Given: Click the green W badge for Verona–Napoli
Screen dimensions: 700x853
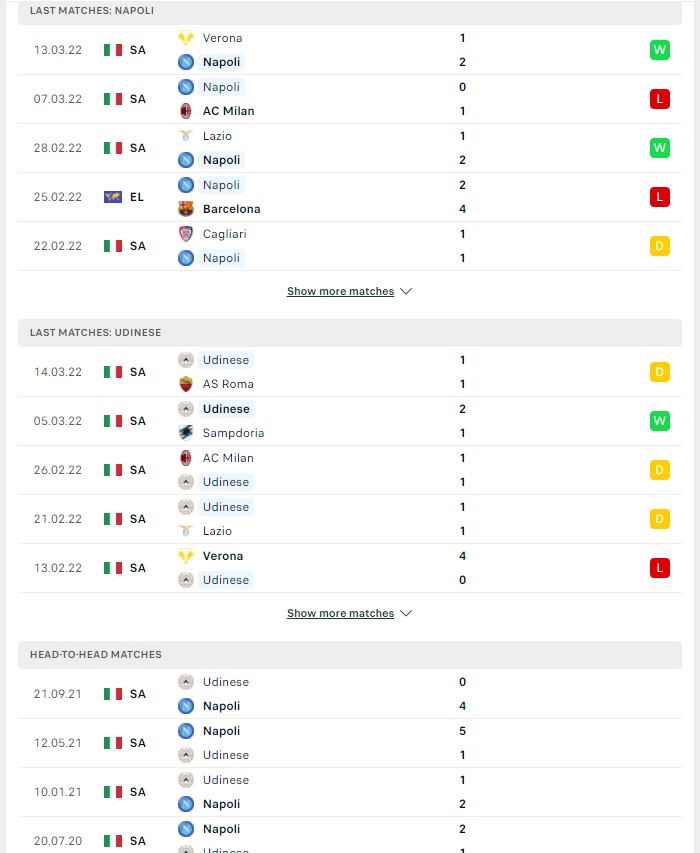Looking at the screenshot, I should (x=660, y=50).
